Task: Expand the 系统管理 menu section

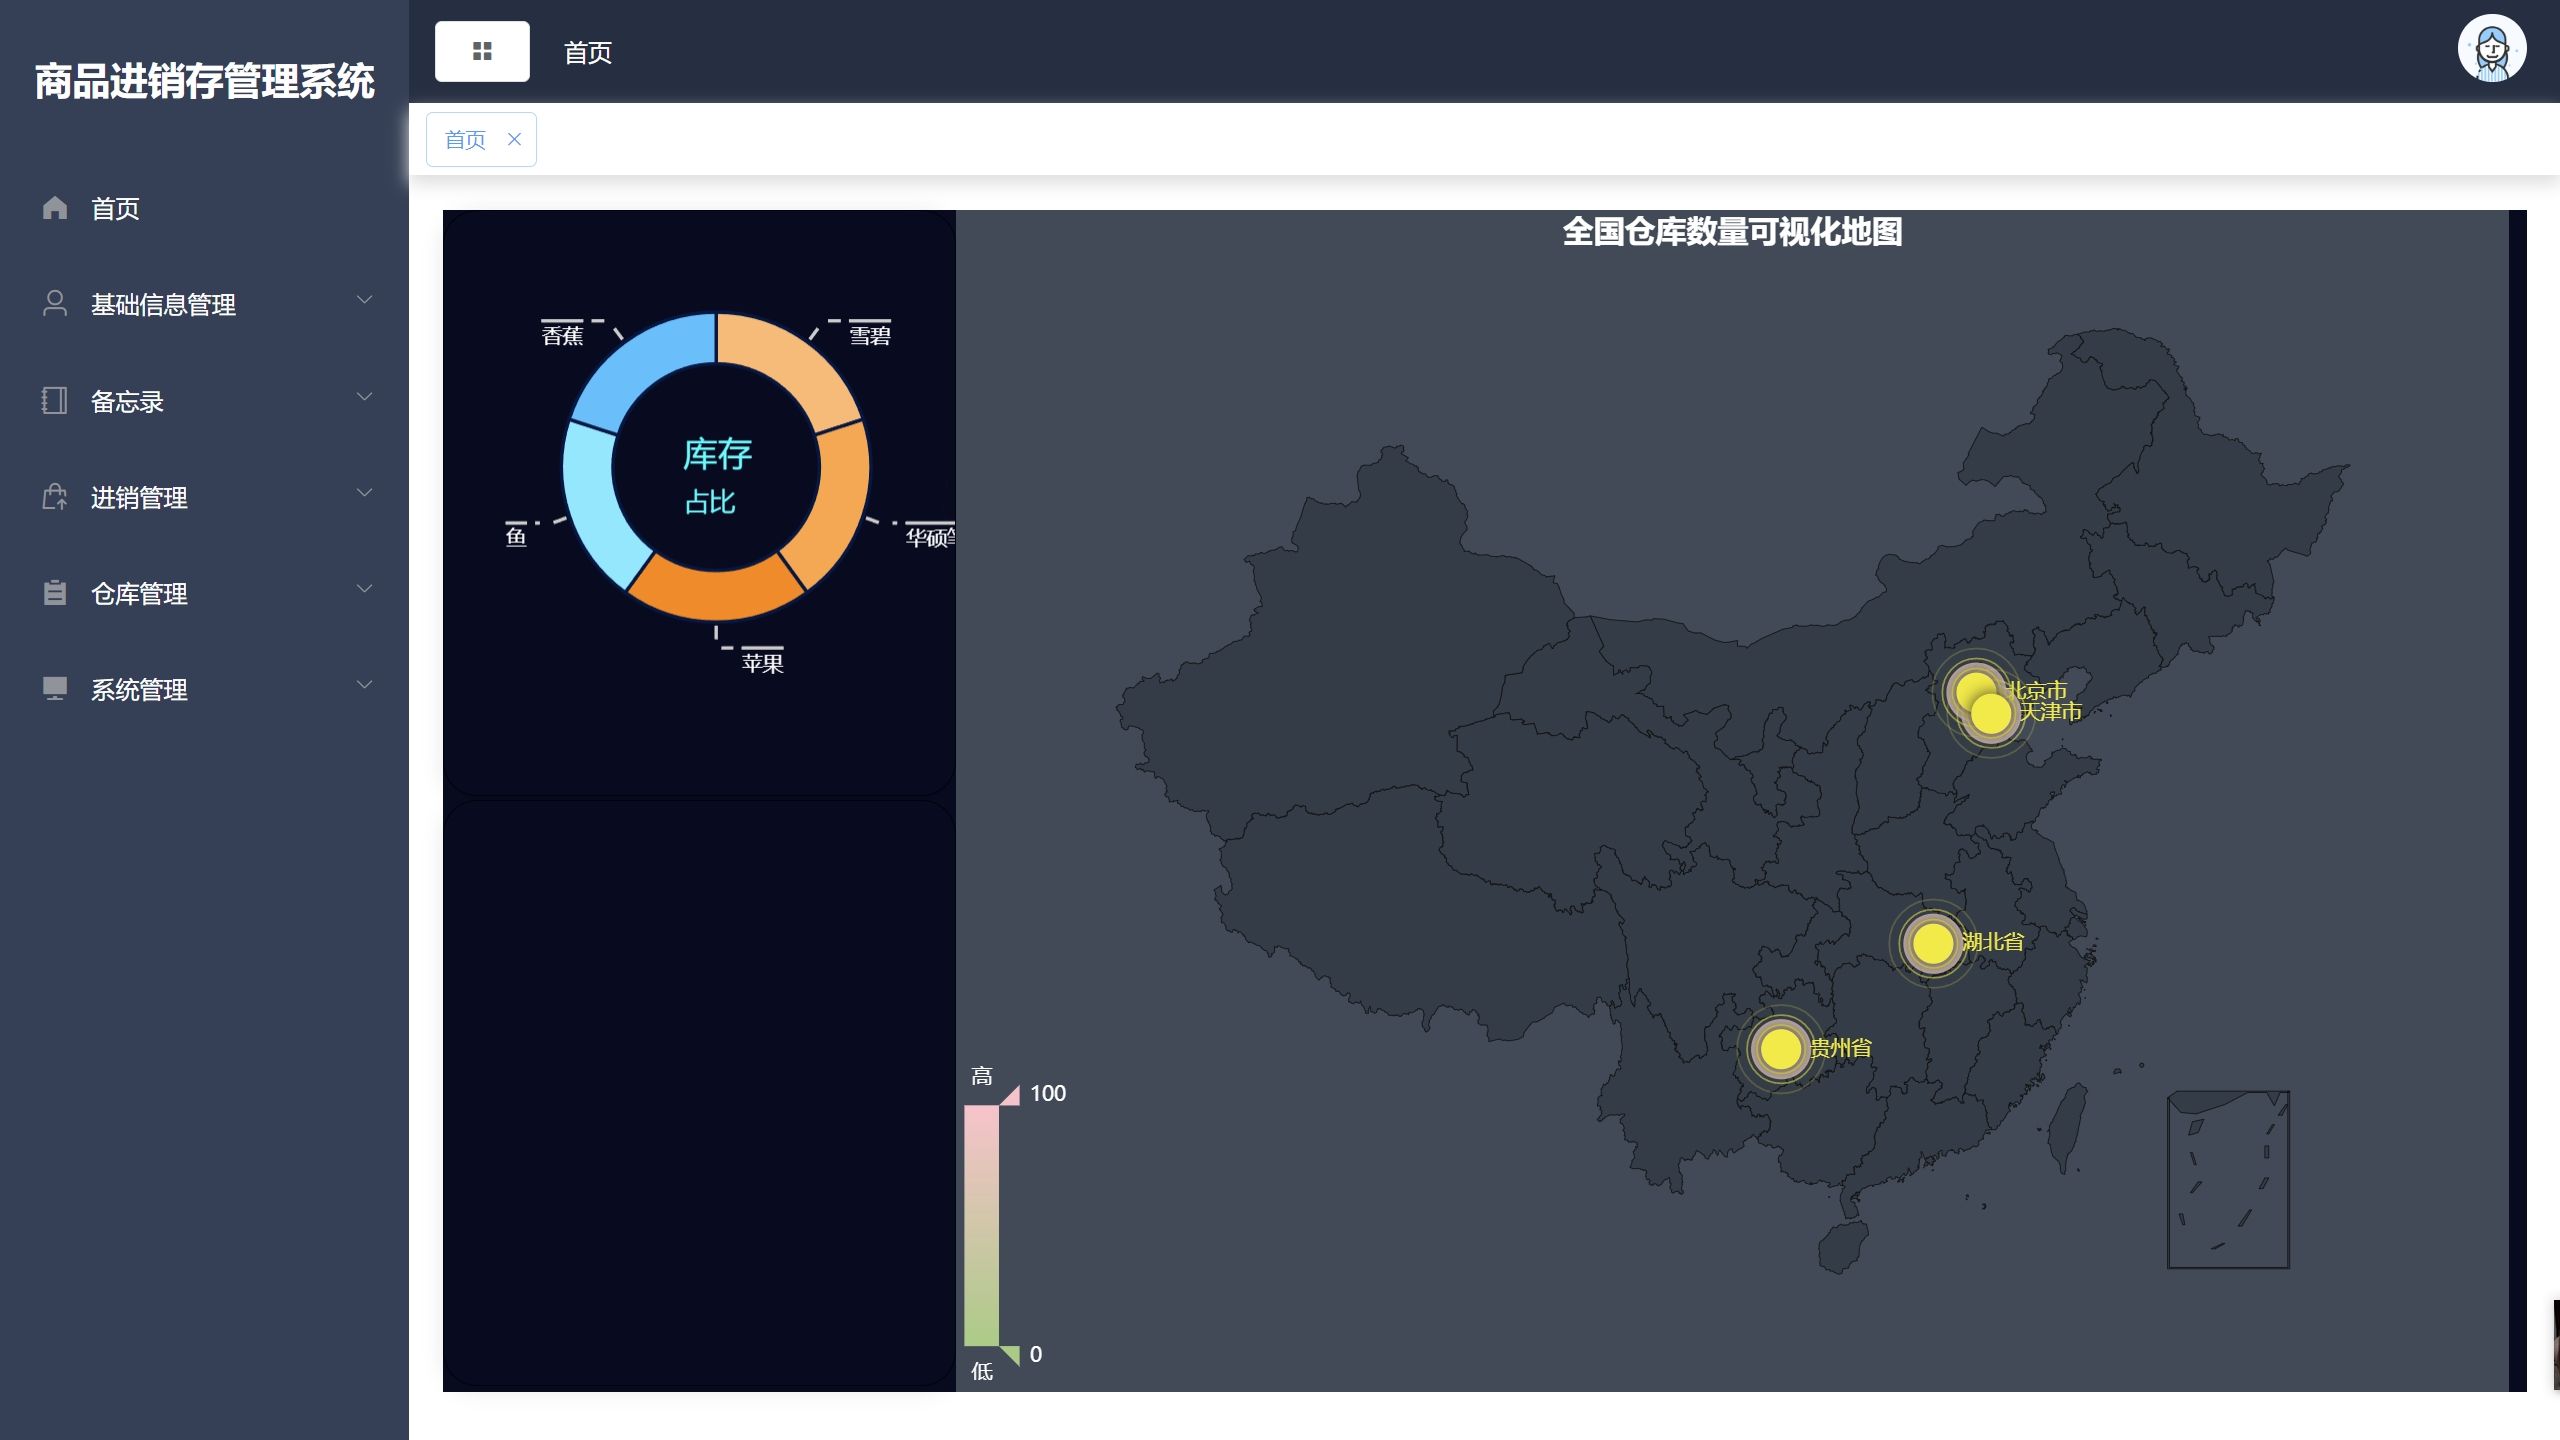Action: coord(137,689)
